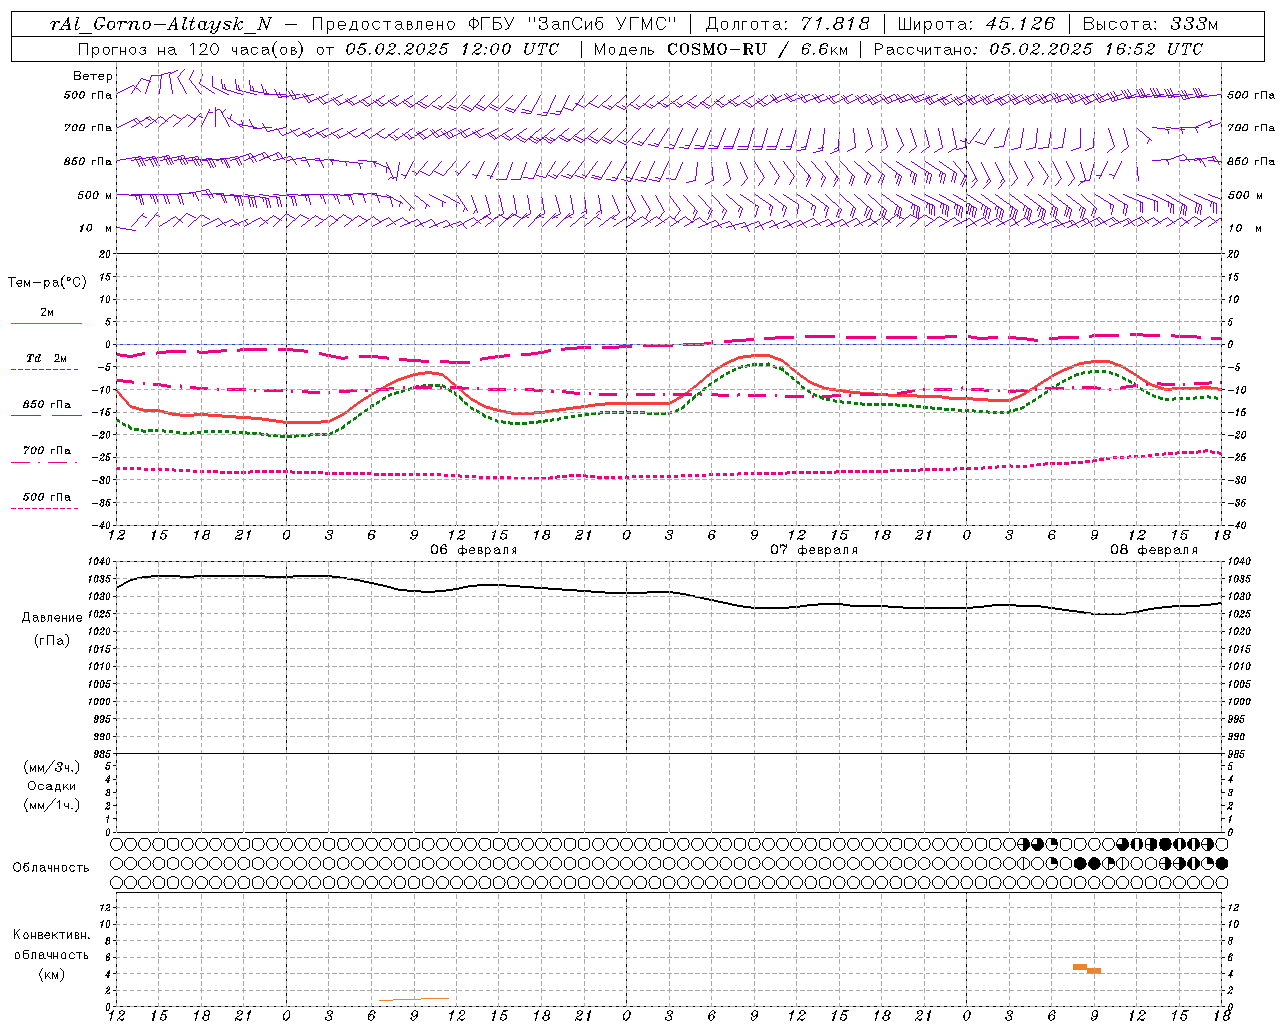Click the 700 гПа temperature legend entry
Viewport: 1280px width, 1024px height.
pyautogui.click(x=46, y=451)
